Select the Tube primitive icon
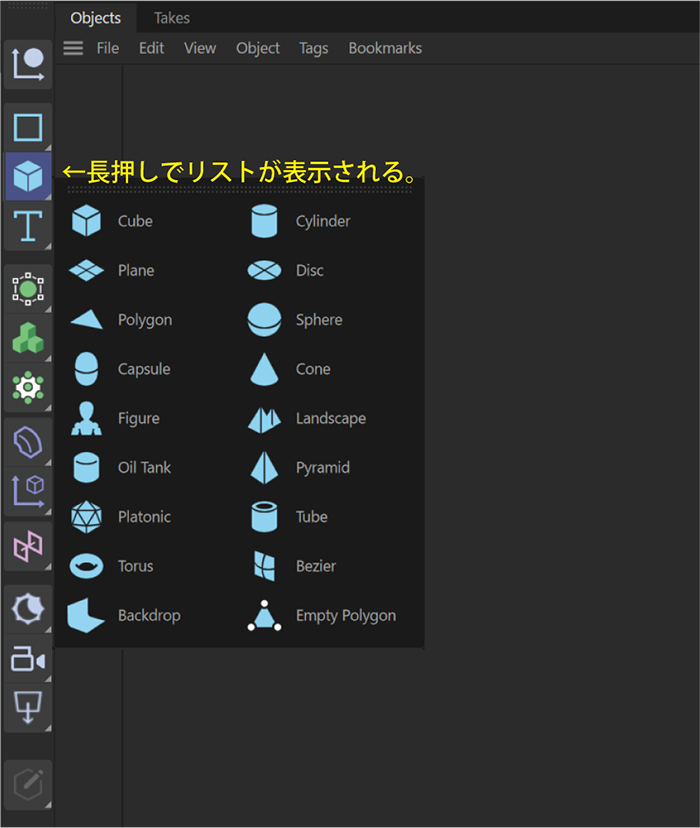 [x=264, y=516]
